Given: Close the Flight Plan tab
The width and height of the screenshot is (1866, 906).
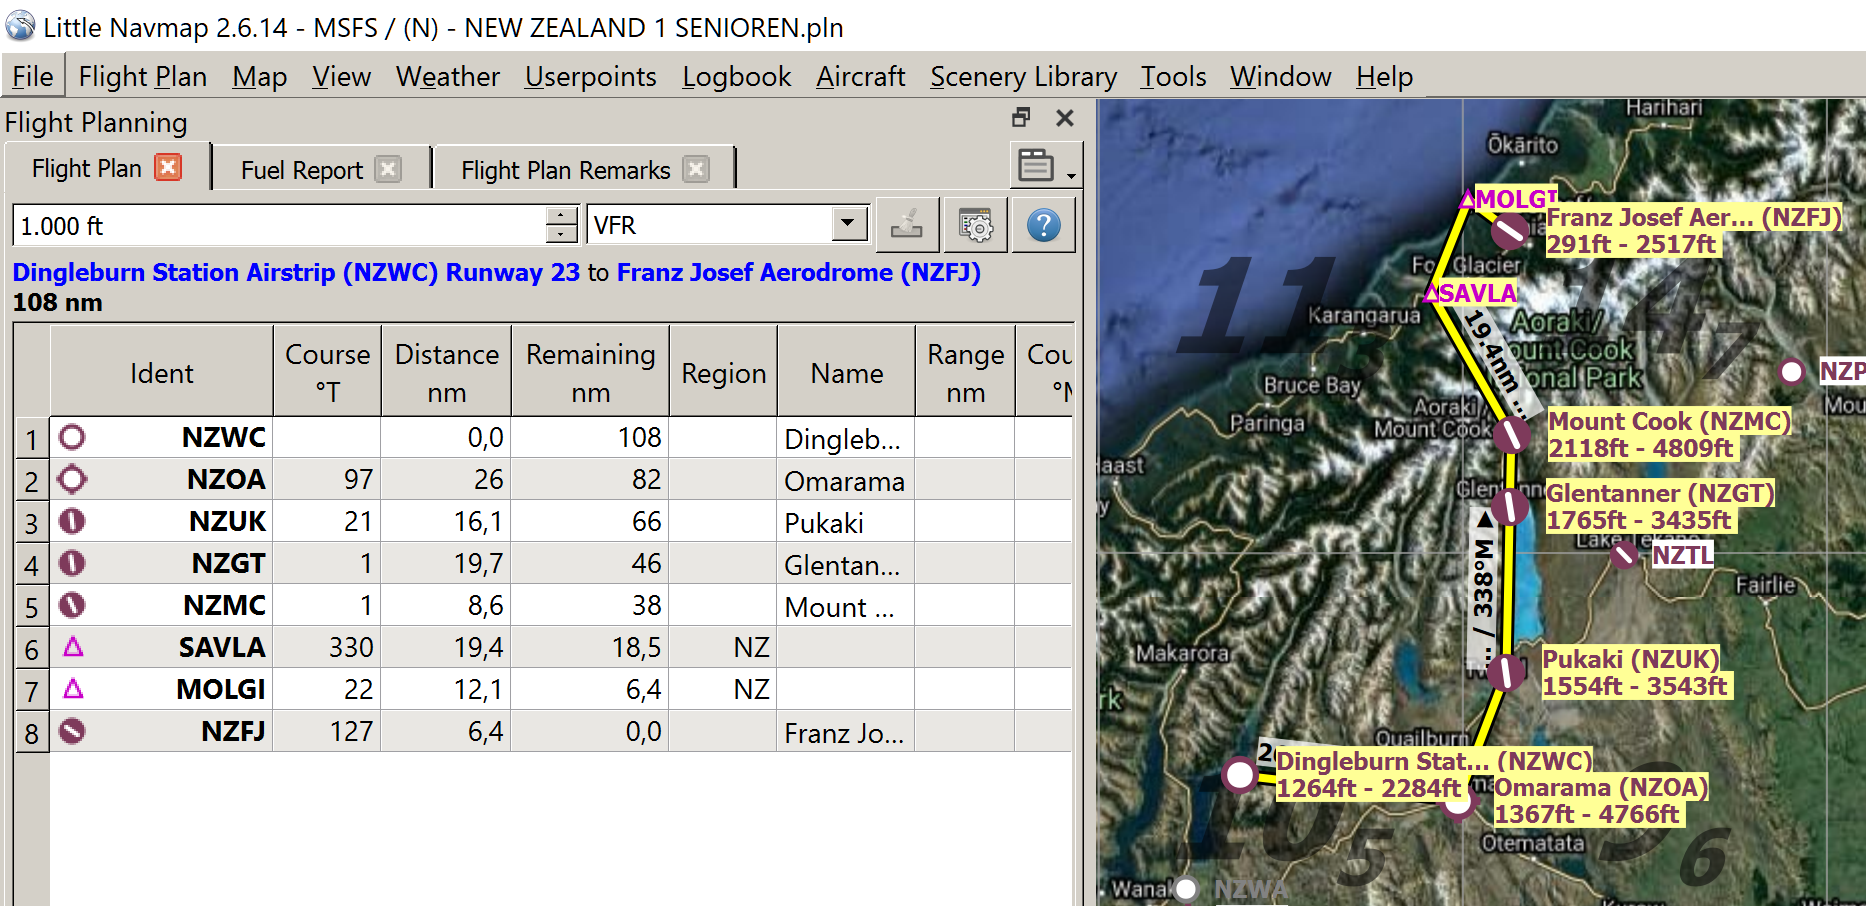Looking at the screenshot, I should point(168,167).
